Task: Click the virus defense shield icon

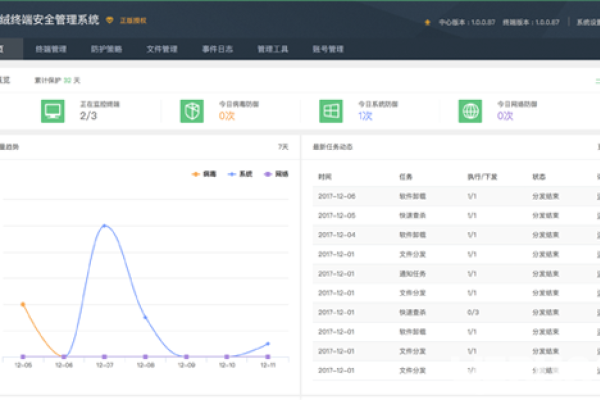Action: (x=192, y=111)
